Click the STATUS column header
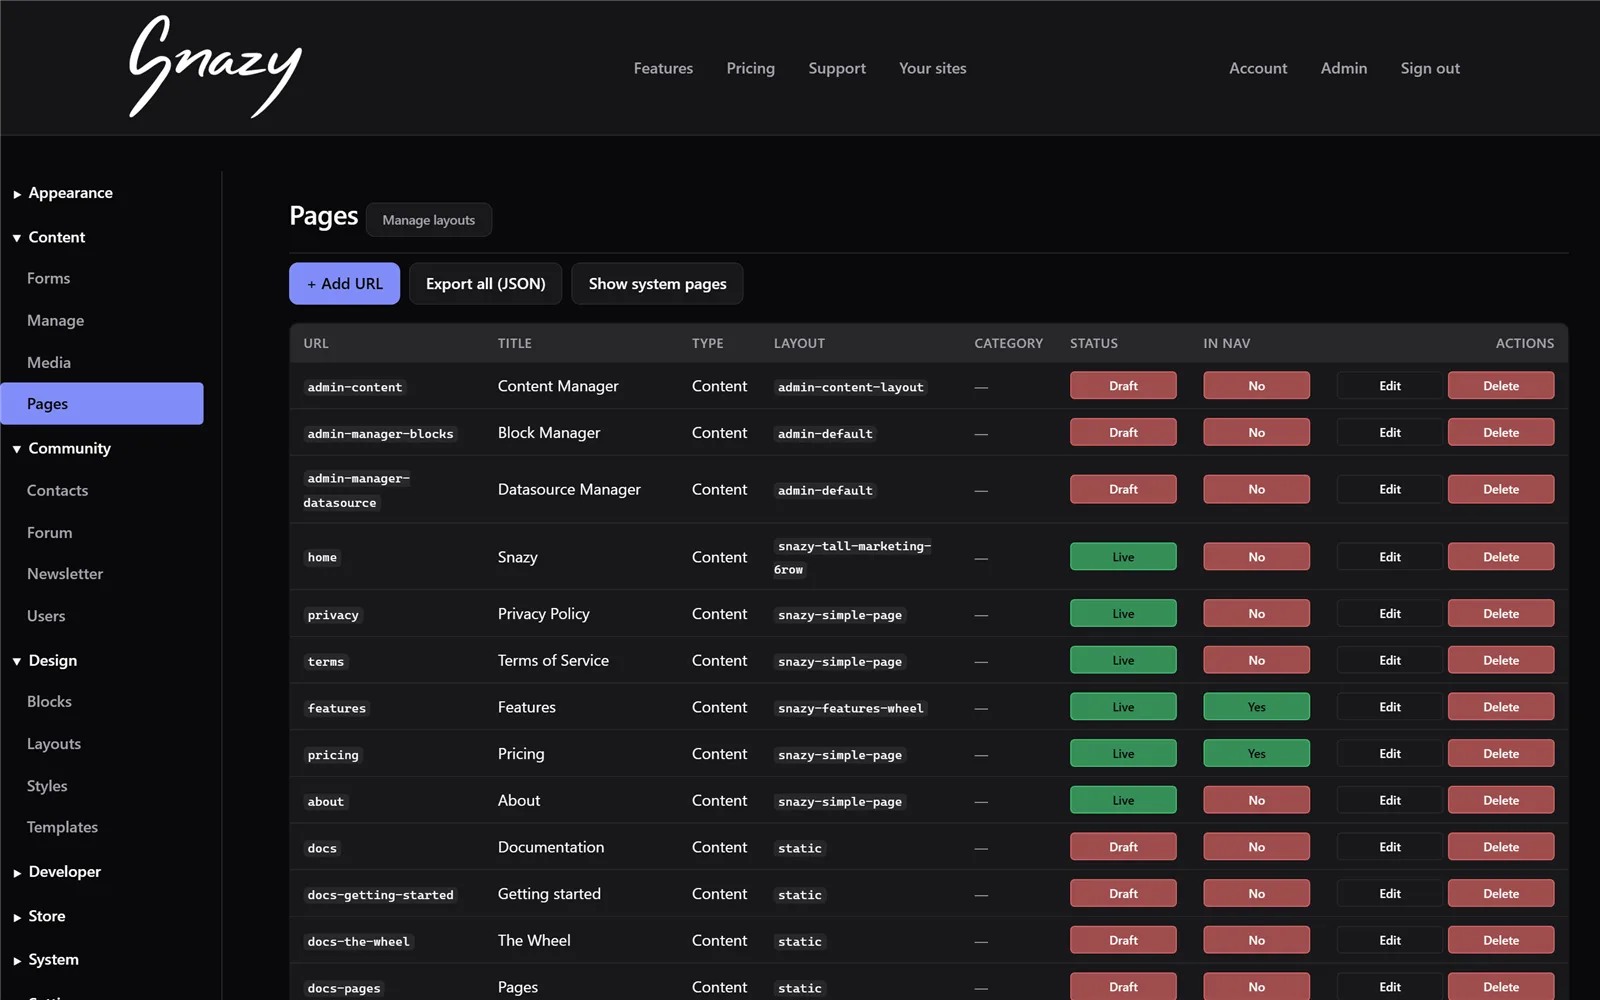The image size is (1600, 1000). tap(1094, 343)
